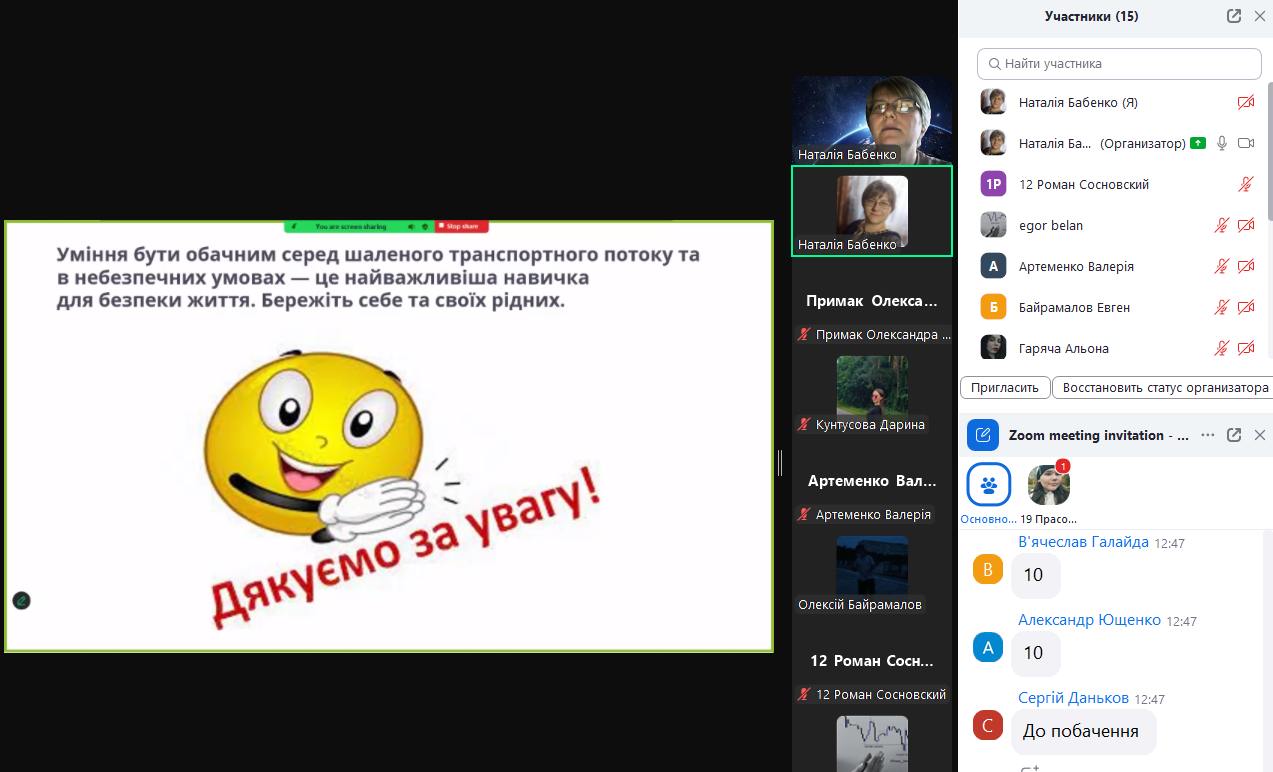The height and width of the screenshot is (772, 1273).
Task: Open direct chat with 19 Прасо… contact
Action: 1048,486
